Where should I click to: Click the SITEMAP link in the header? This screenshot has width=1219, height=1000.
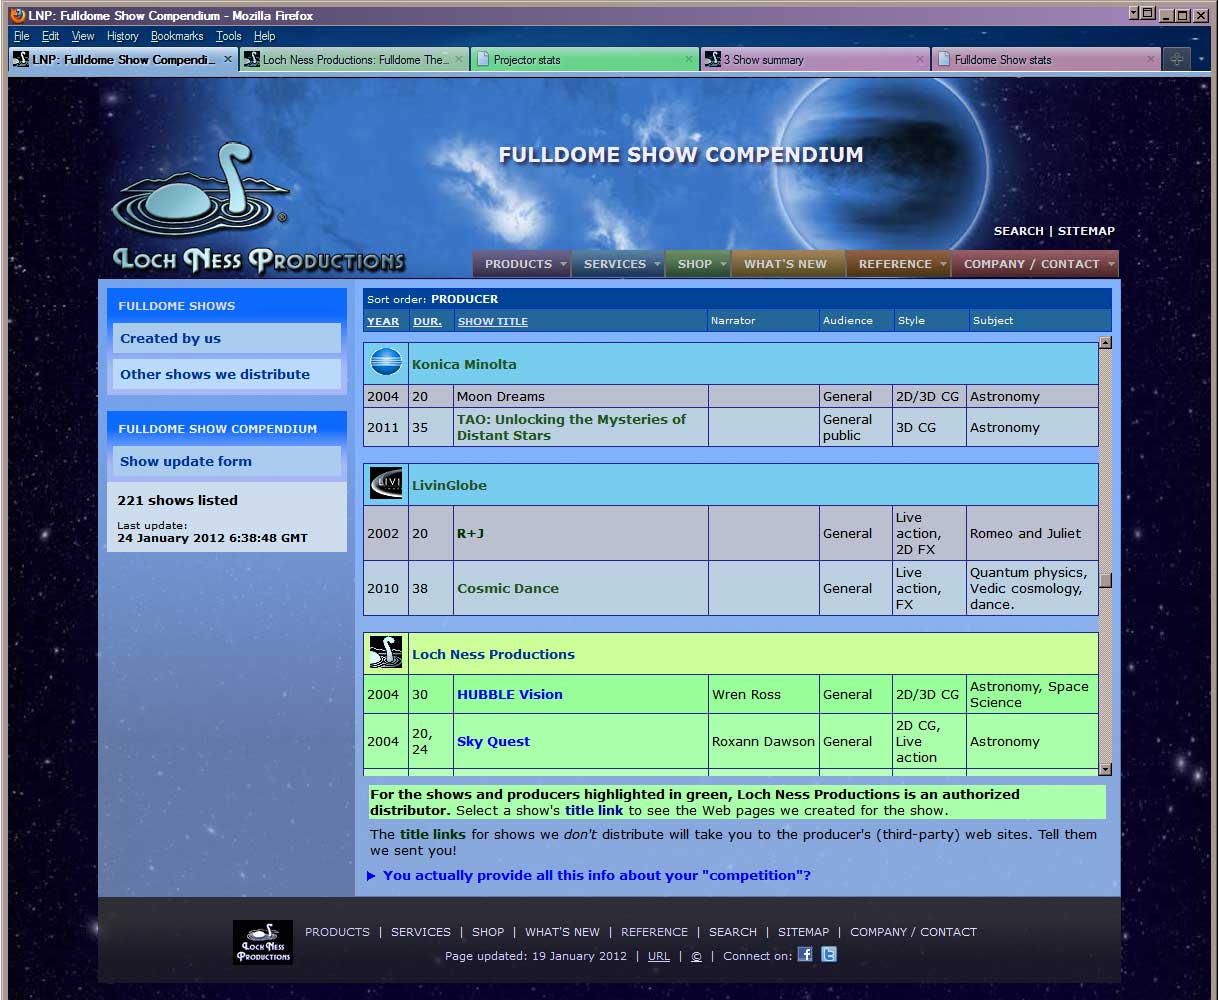click(1086, 231)
